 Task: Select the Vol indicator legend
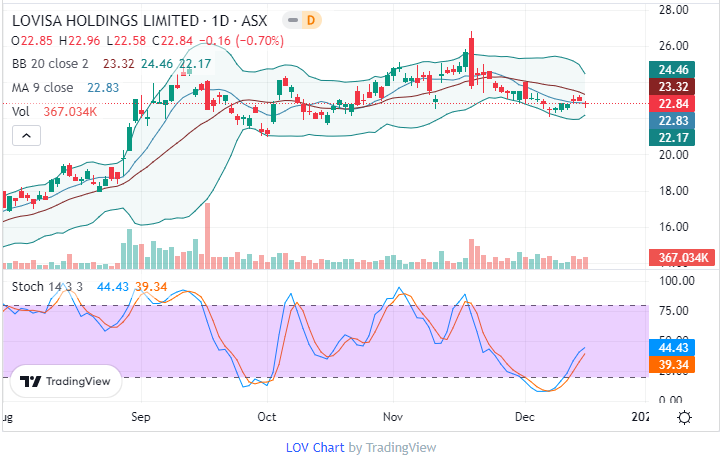coord(21,112)
